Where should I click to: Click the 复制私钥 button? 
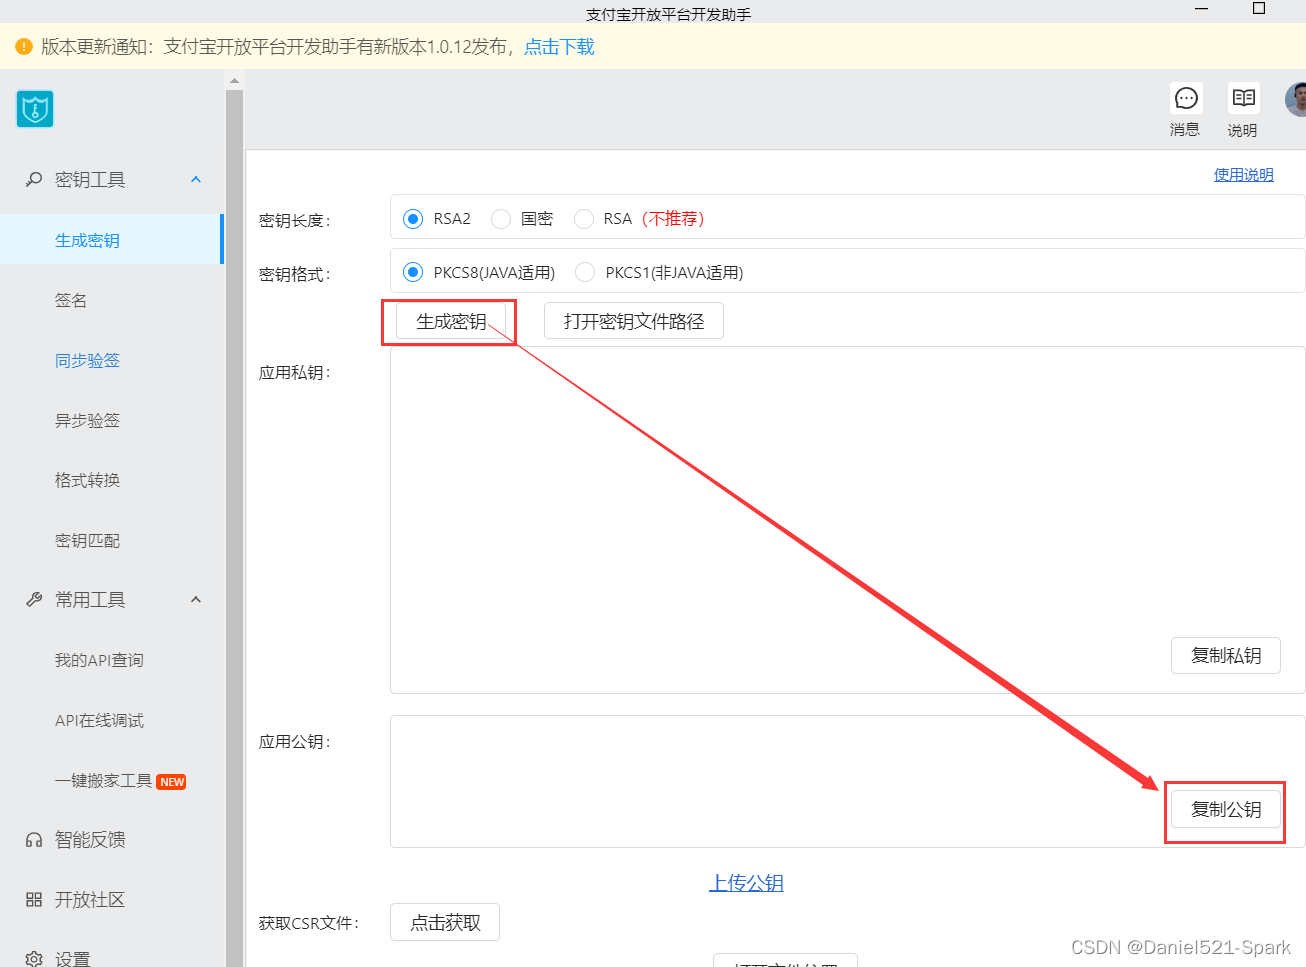pyautogui.click(x=1226, y=656)
